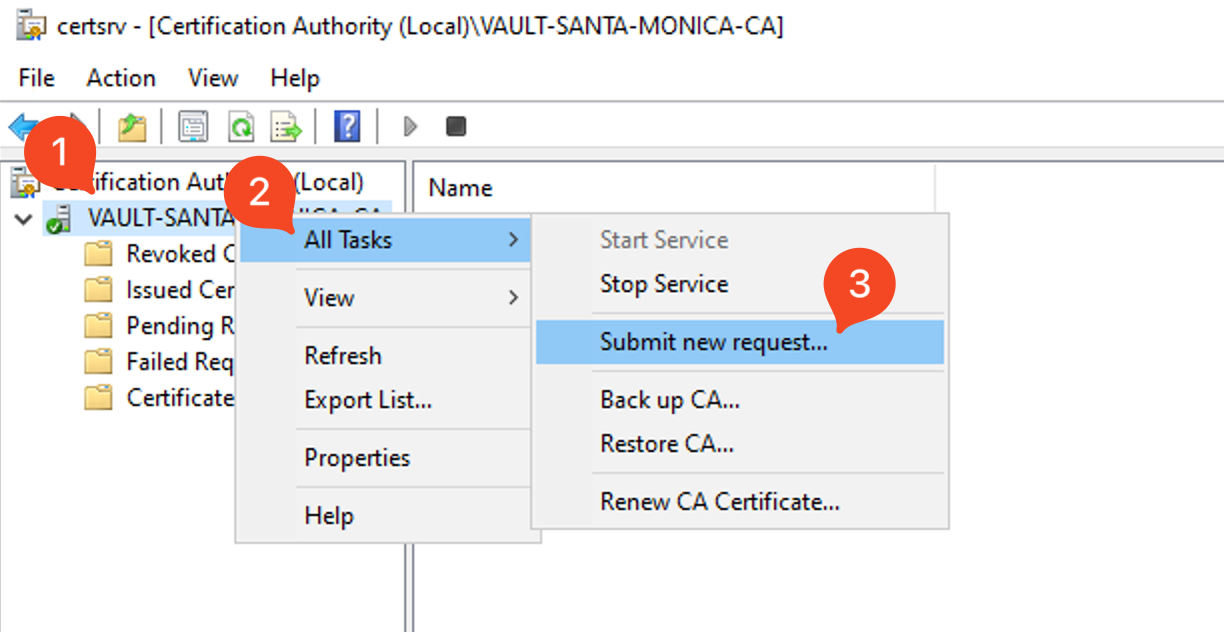This screenshot has height=632, width=1224.
Task: Click the Up One Level folder icon
Action: (132, 127)
